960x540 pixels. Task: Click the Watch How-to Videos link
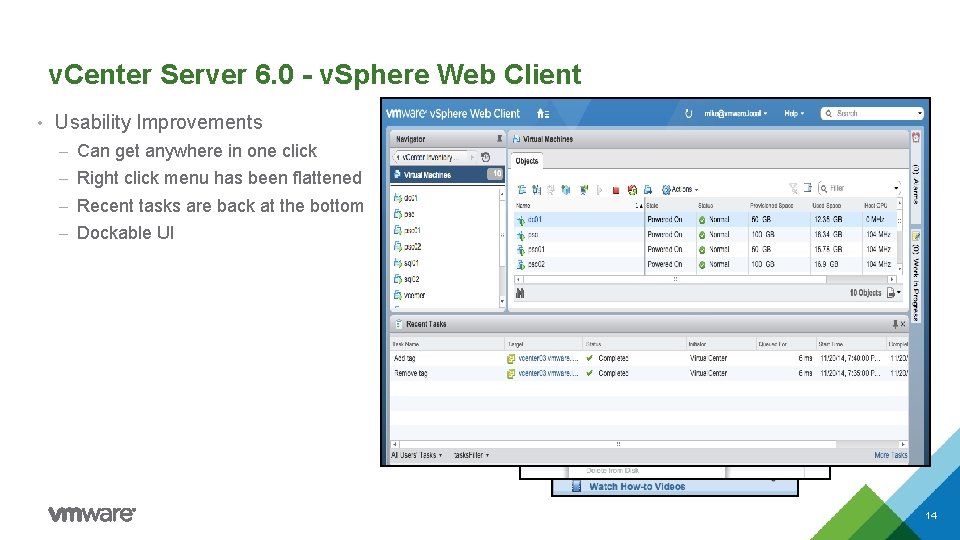click(637, 487)
